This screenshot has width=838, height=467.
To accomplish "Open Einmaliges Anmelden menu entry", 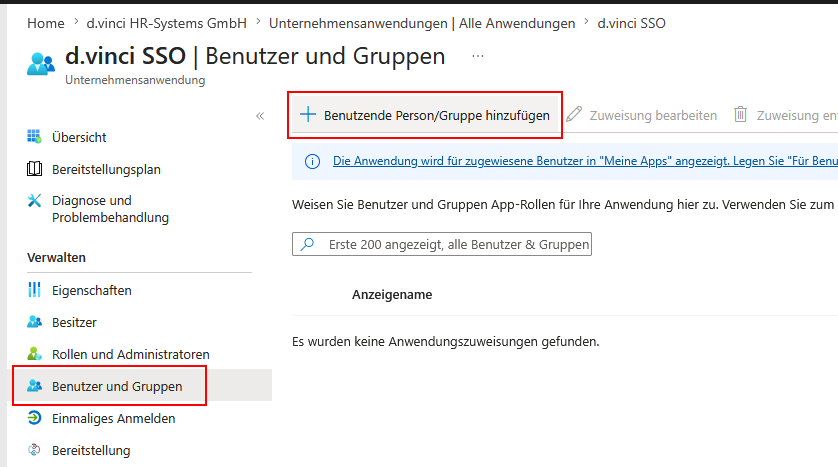I will [x=113, y=418].
